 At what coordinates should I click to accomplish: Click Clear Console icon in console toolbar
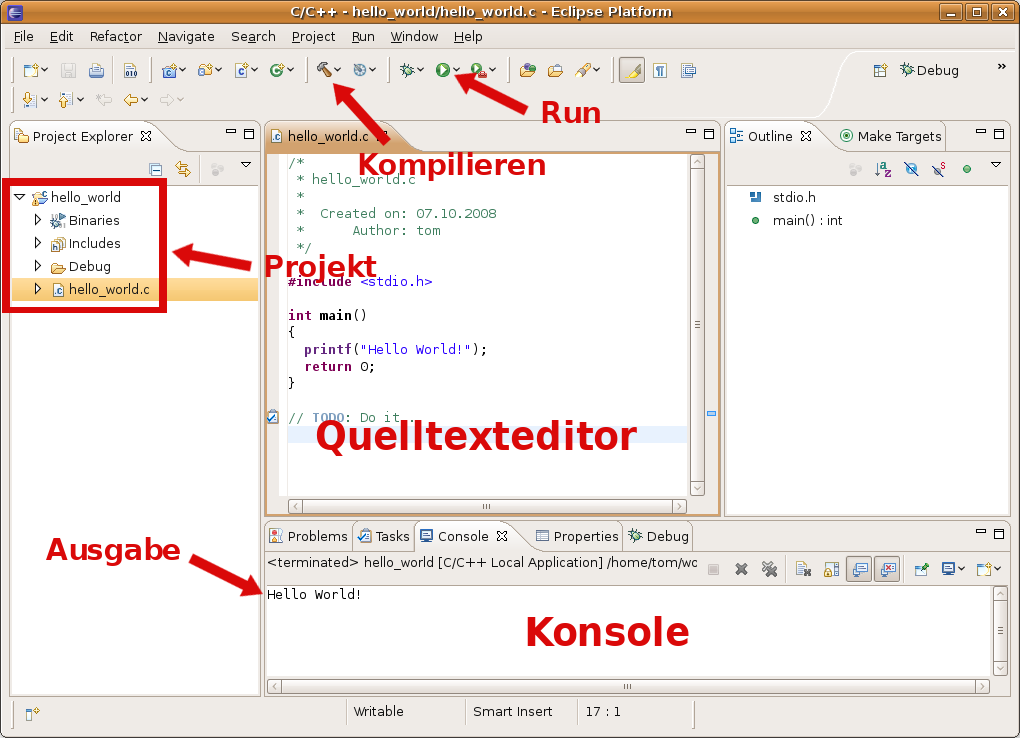tap(803, 569)
